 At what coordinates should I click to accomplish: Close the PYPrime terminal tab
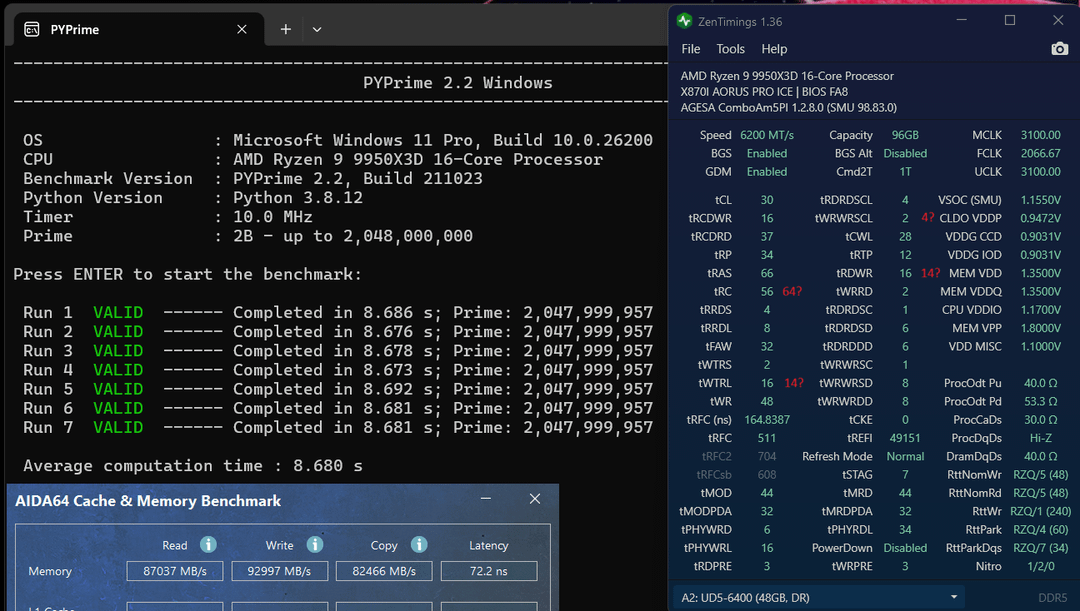[x=242, y=30]
